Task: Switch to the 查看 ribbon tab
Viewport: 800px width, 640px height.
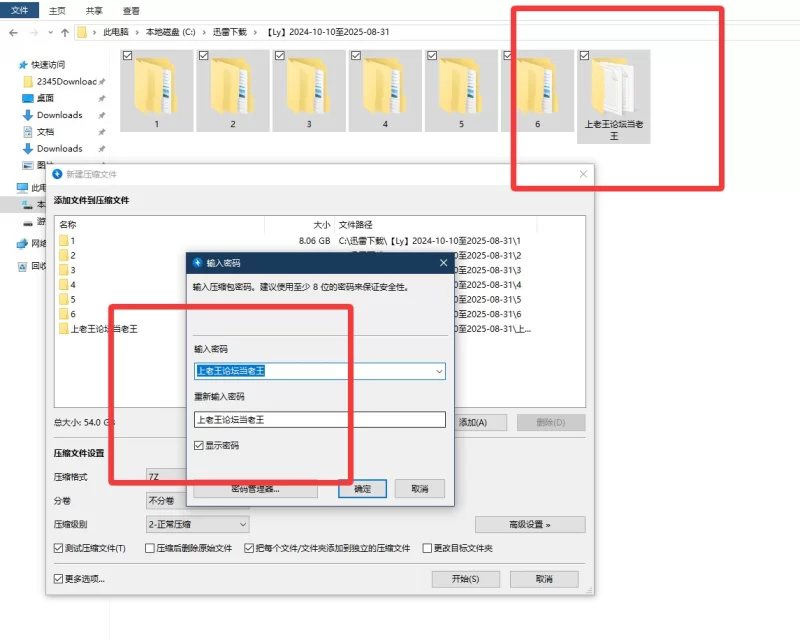Action: [131, 11]
